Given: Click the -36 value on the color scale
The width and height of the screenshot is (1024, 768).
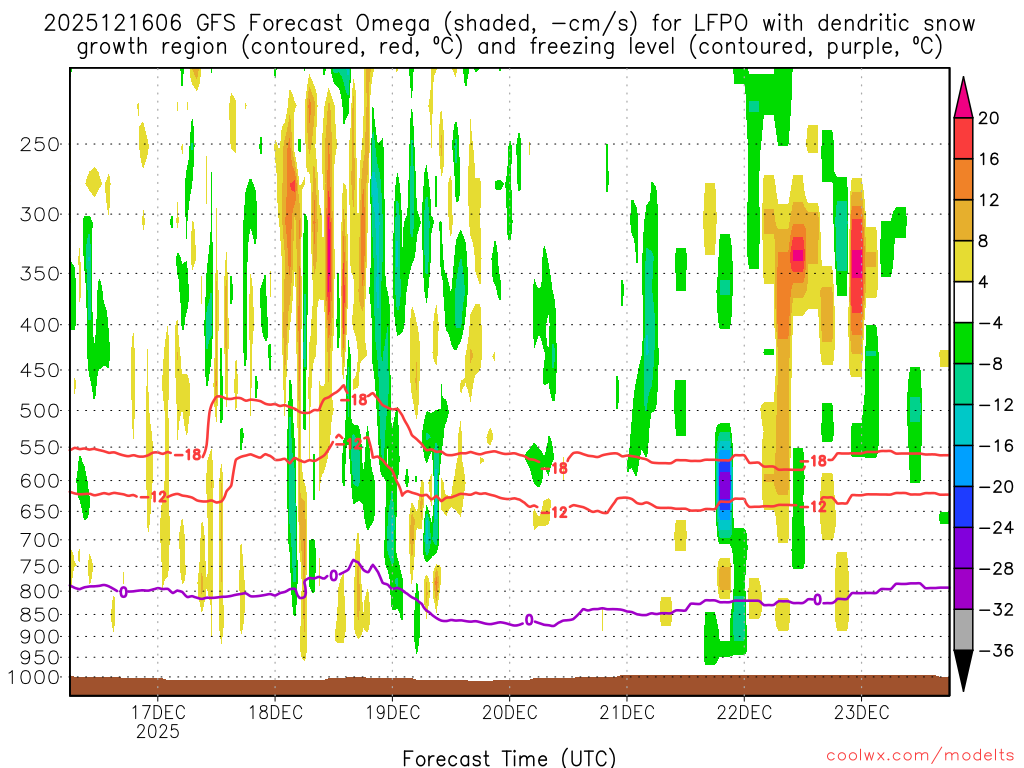Looking at the screenshot, I should [x=996, y=650].
